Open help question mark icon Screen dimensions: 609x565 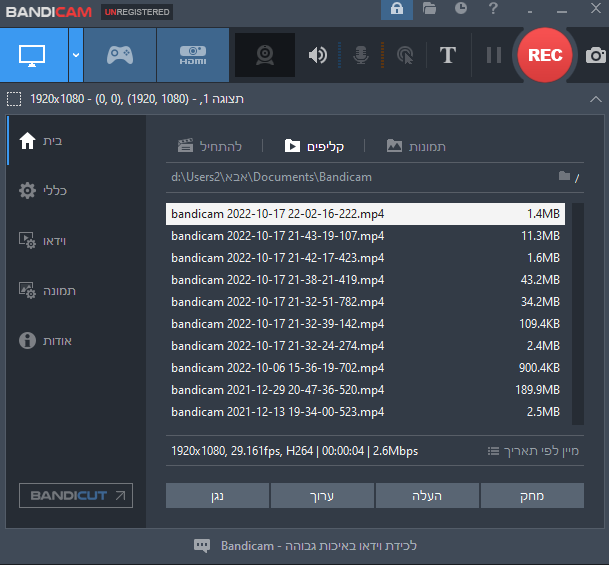pyautogui.click(x=493, y=9)
